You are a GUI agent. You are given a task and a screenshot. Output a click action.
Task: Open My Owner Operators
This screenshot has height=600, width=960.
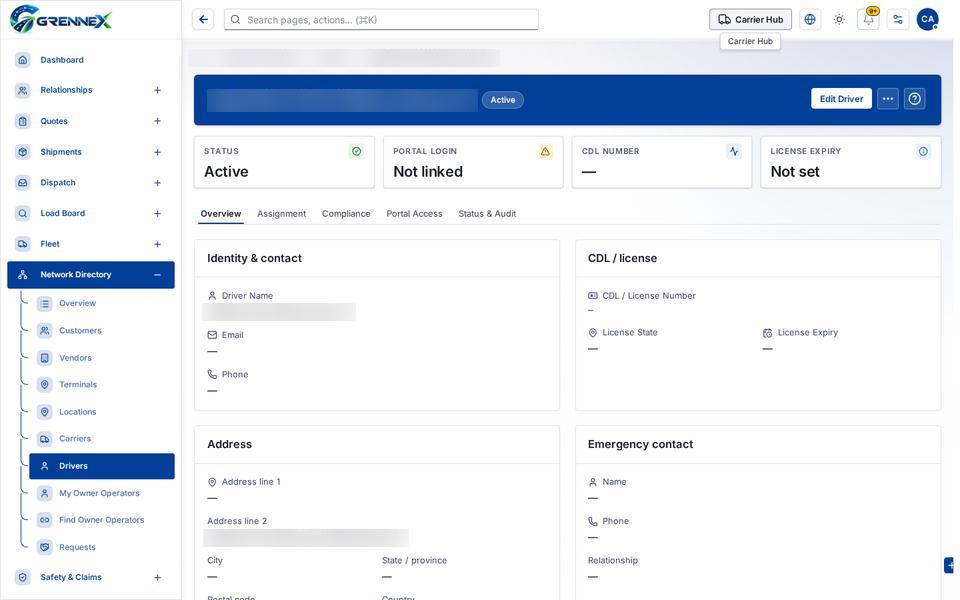click(102, 493)
